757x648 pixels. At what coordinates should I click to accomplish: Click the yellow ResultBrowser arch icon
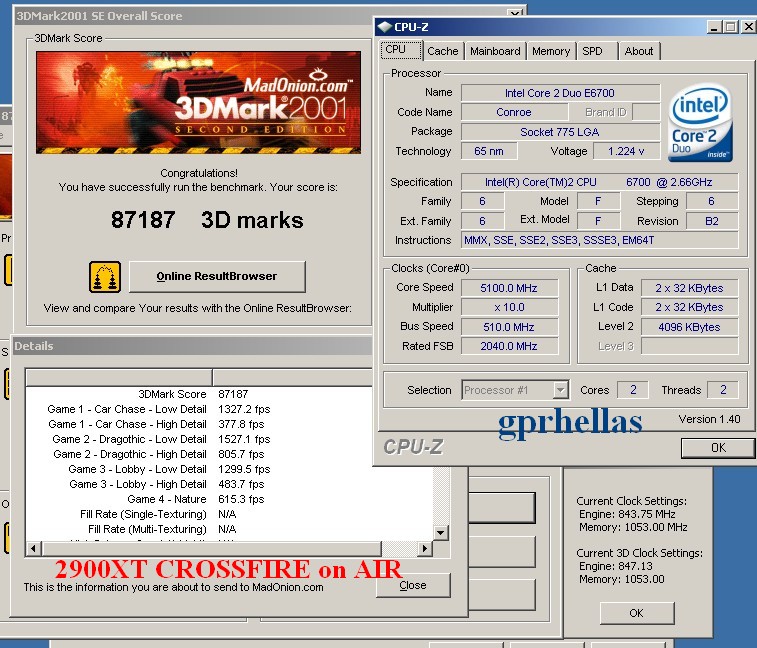click(x=105, y=277)
